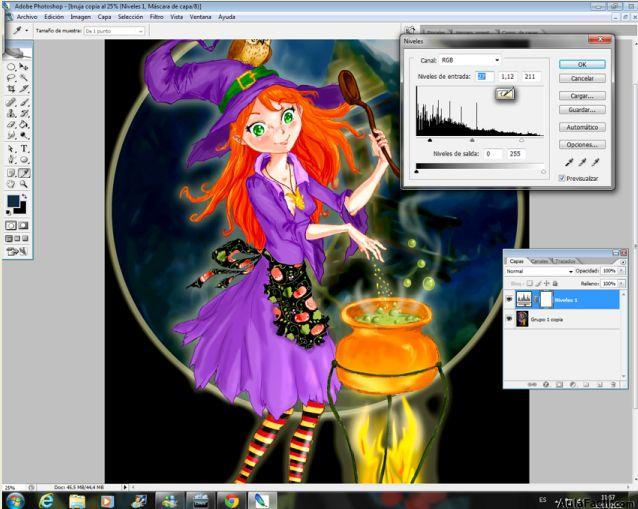The image size is (638, 509).
Task: Select the Hand tool
Action: [11, 184]
